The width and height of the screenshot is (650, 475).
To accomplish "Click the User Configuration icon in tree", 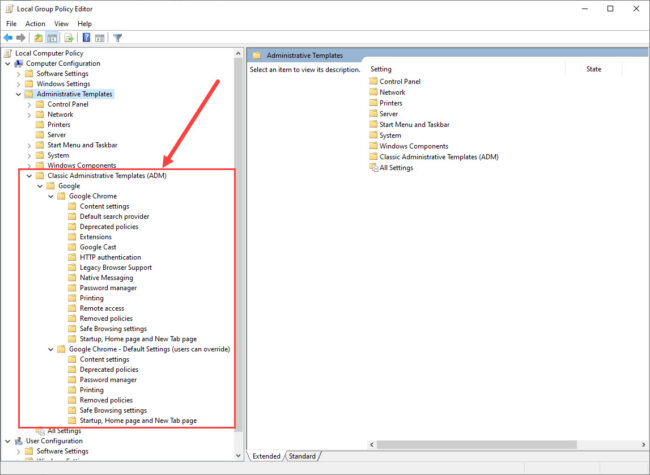I will coord(19,441).
